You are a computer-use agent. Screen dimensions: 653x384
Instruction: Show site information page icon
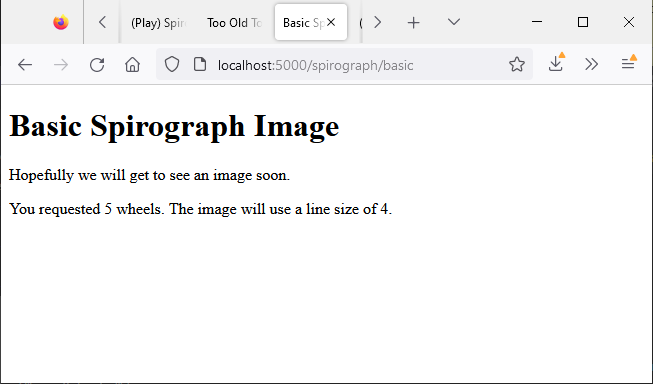coord(200,65)
